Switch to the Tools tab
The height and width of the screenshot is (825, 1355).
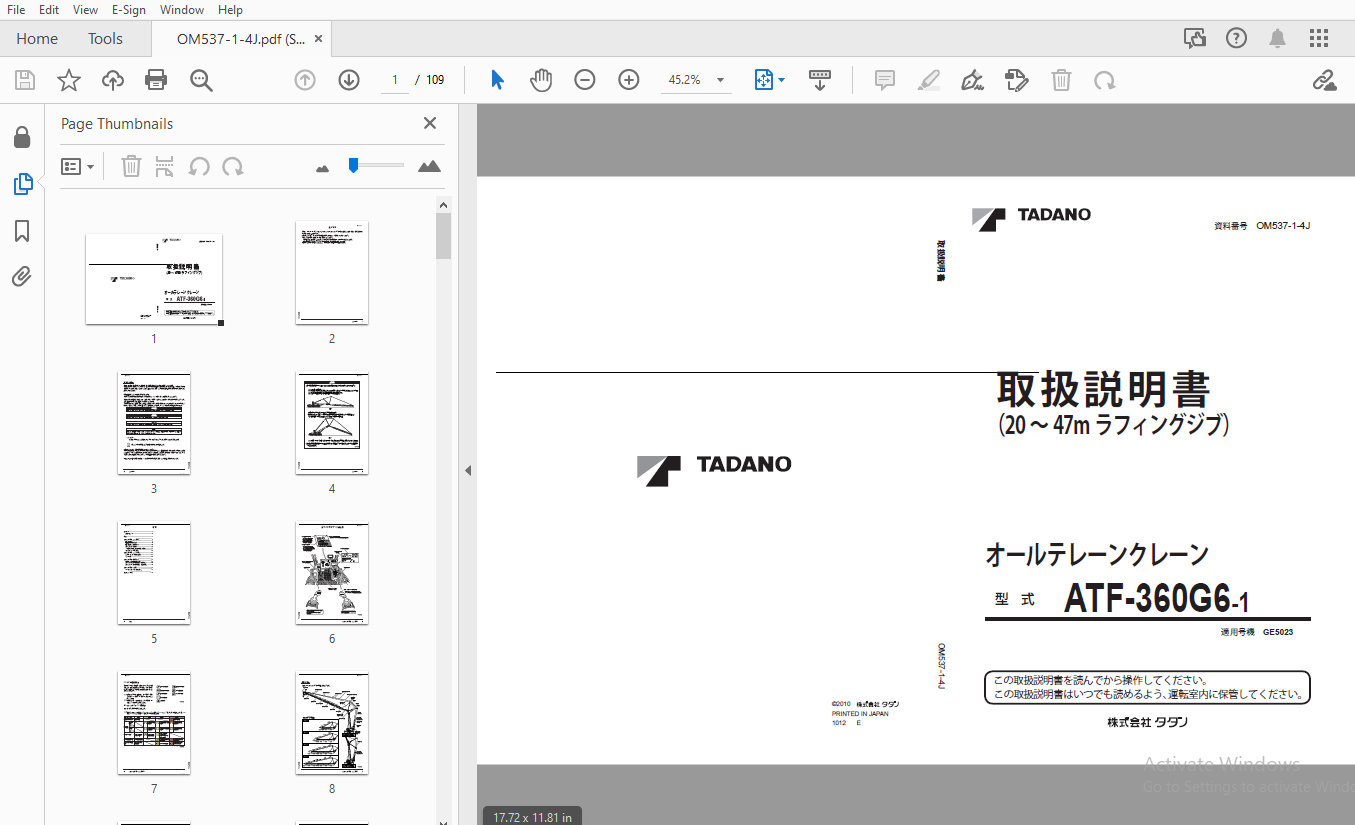coord(105,38)
